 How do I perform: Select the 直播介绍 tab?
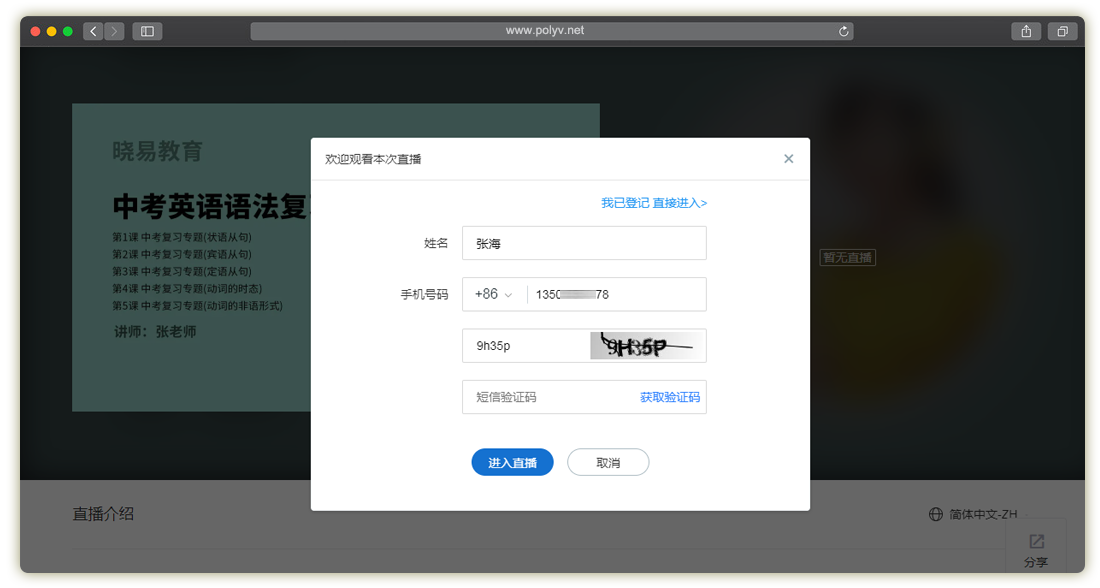103,514
